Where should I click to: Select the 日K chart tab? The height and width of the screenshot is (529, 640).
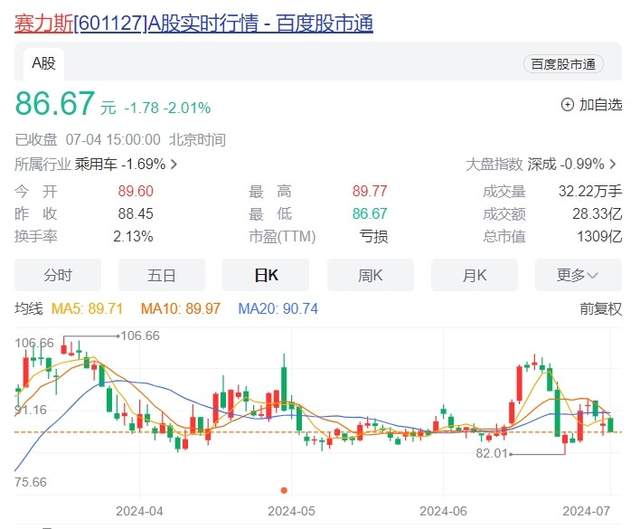pyautogui.click(x=266, y=275)
